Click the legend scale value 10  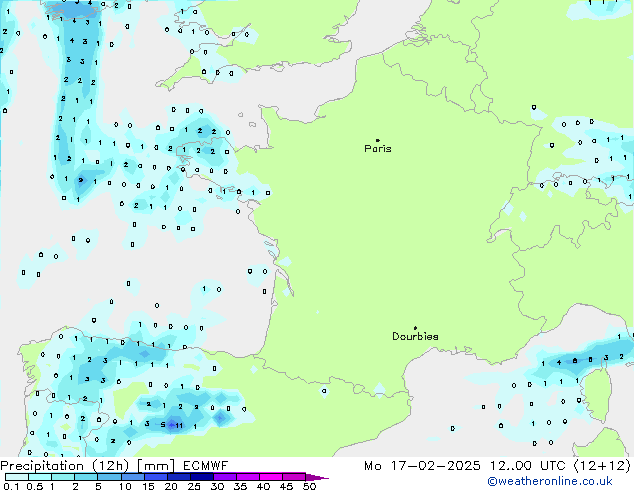(x=125, y=486)
